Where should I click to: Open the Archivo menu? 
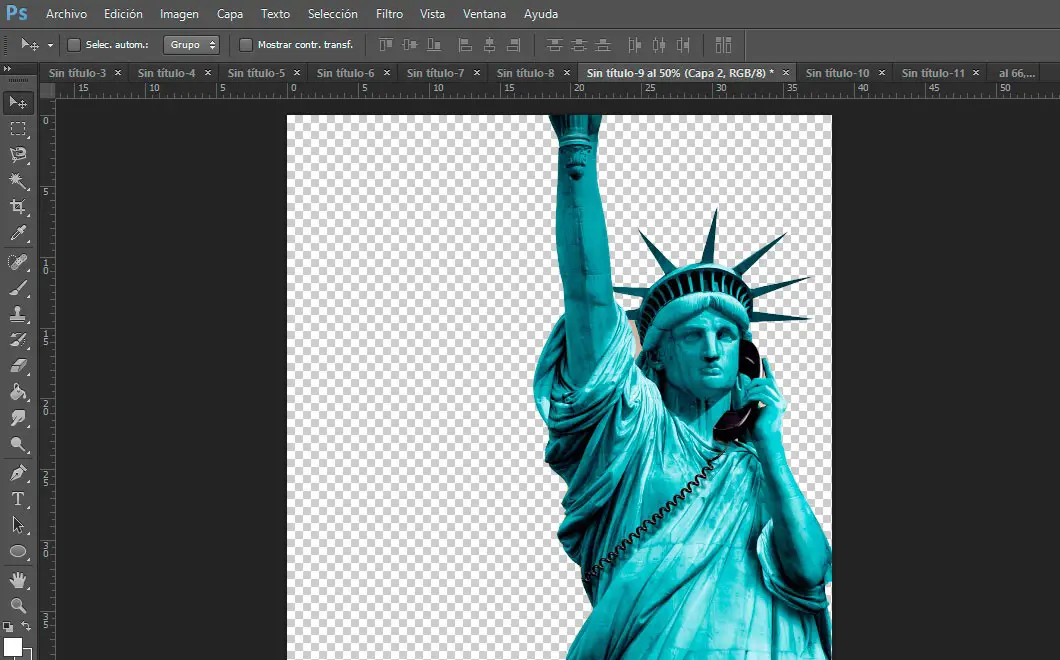(x=66, y=14)
